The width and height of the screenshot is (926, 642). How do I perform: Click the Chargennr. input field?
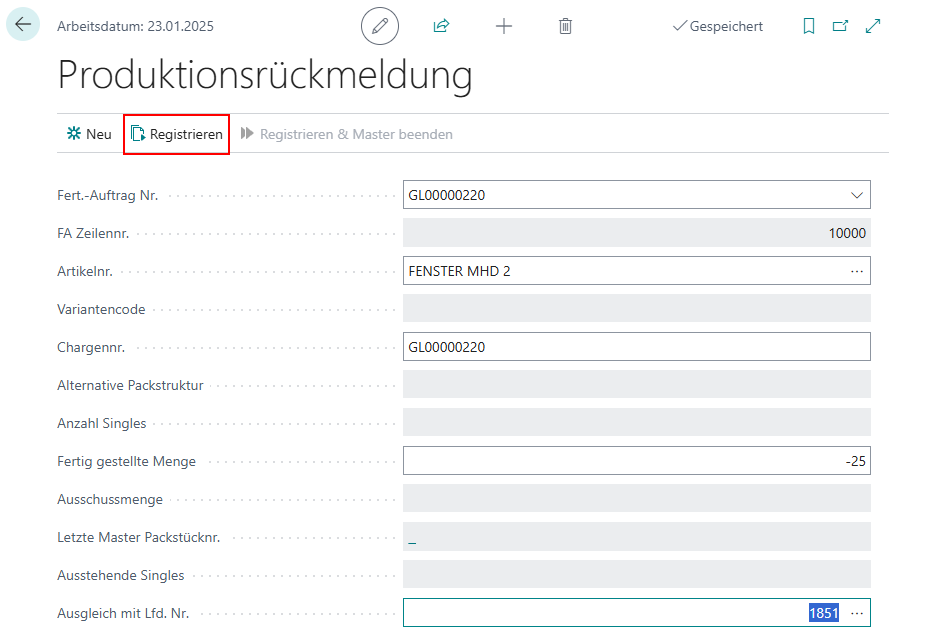tap(636, 347)
